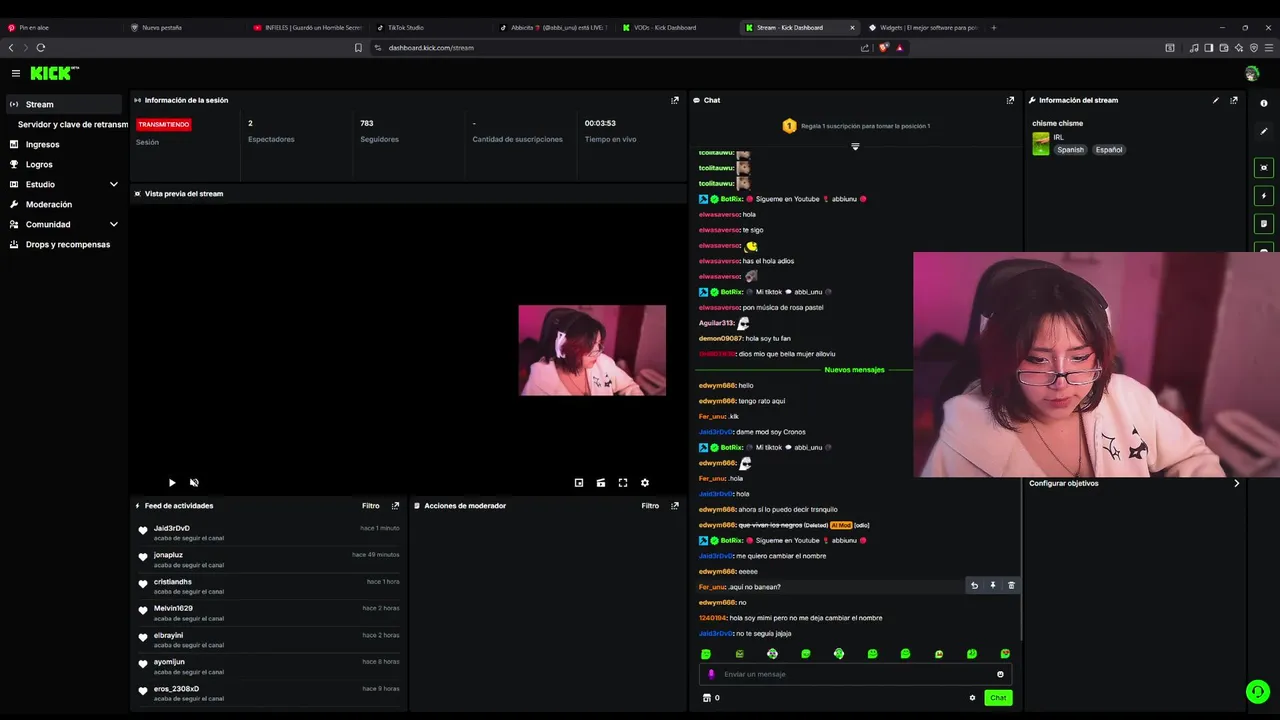Open a new browser tab with plus
The width and height of the screenshot is (1280, 720).
(993, 28)
